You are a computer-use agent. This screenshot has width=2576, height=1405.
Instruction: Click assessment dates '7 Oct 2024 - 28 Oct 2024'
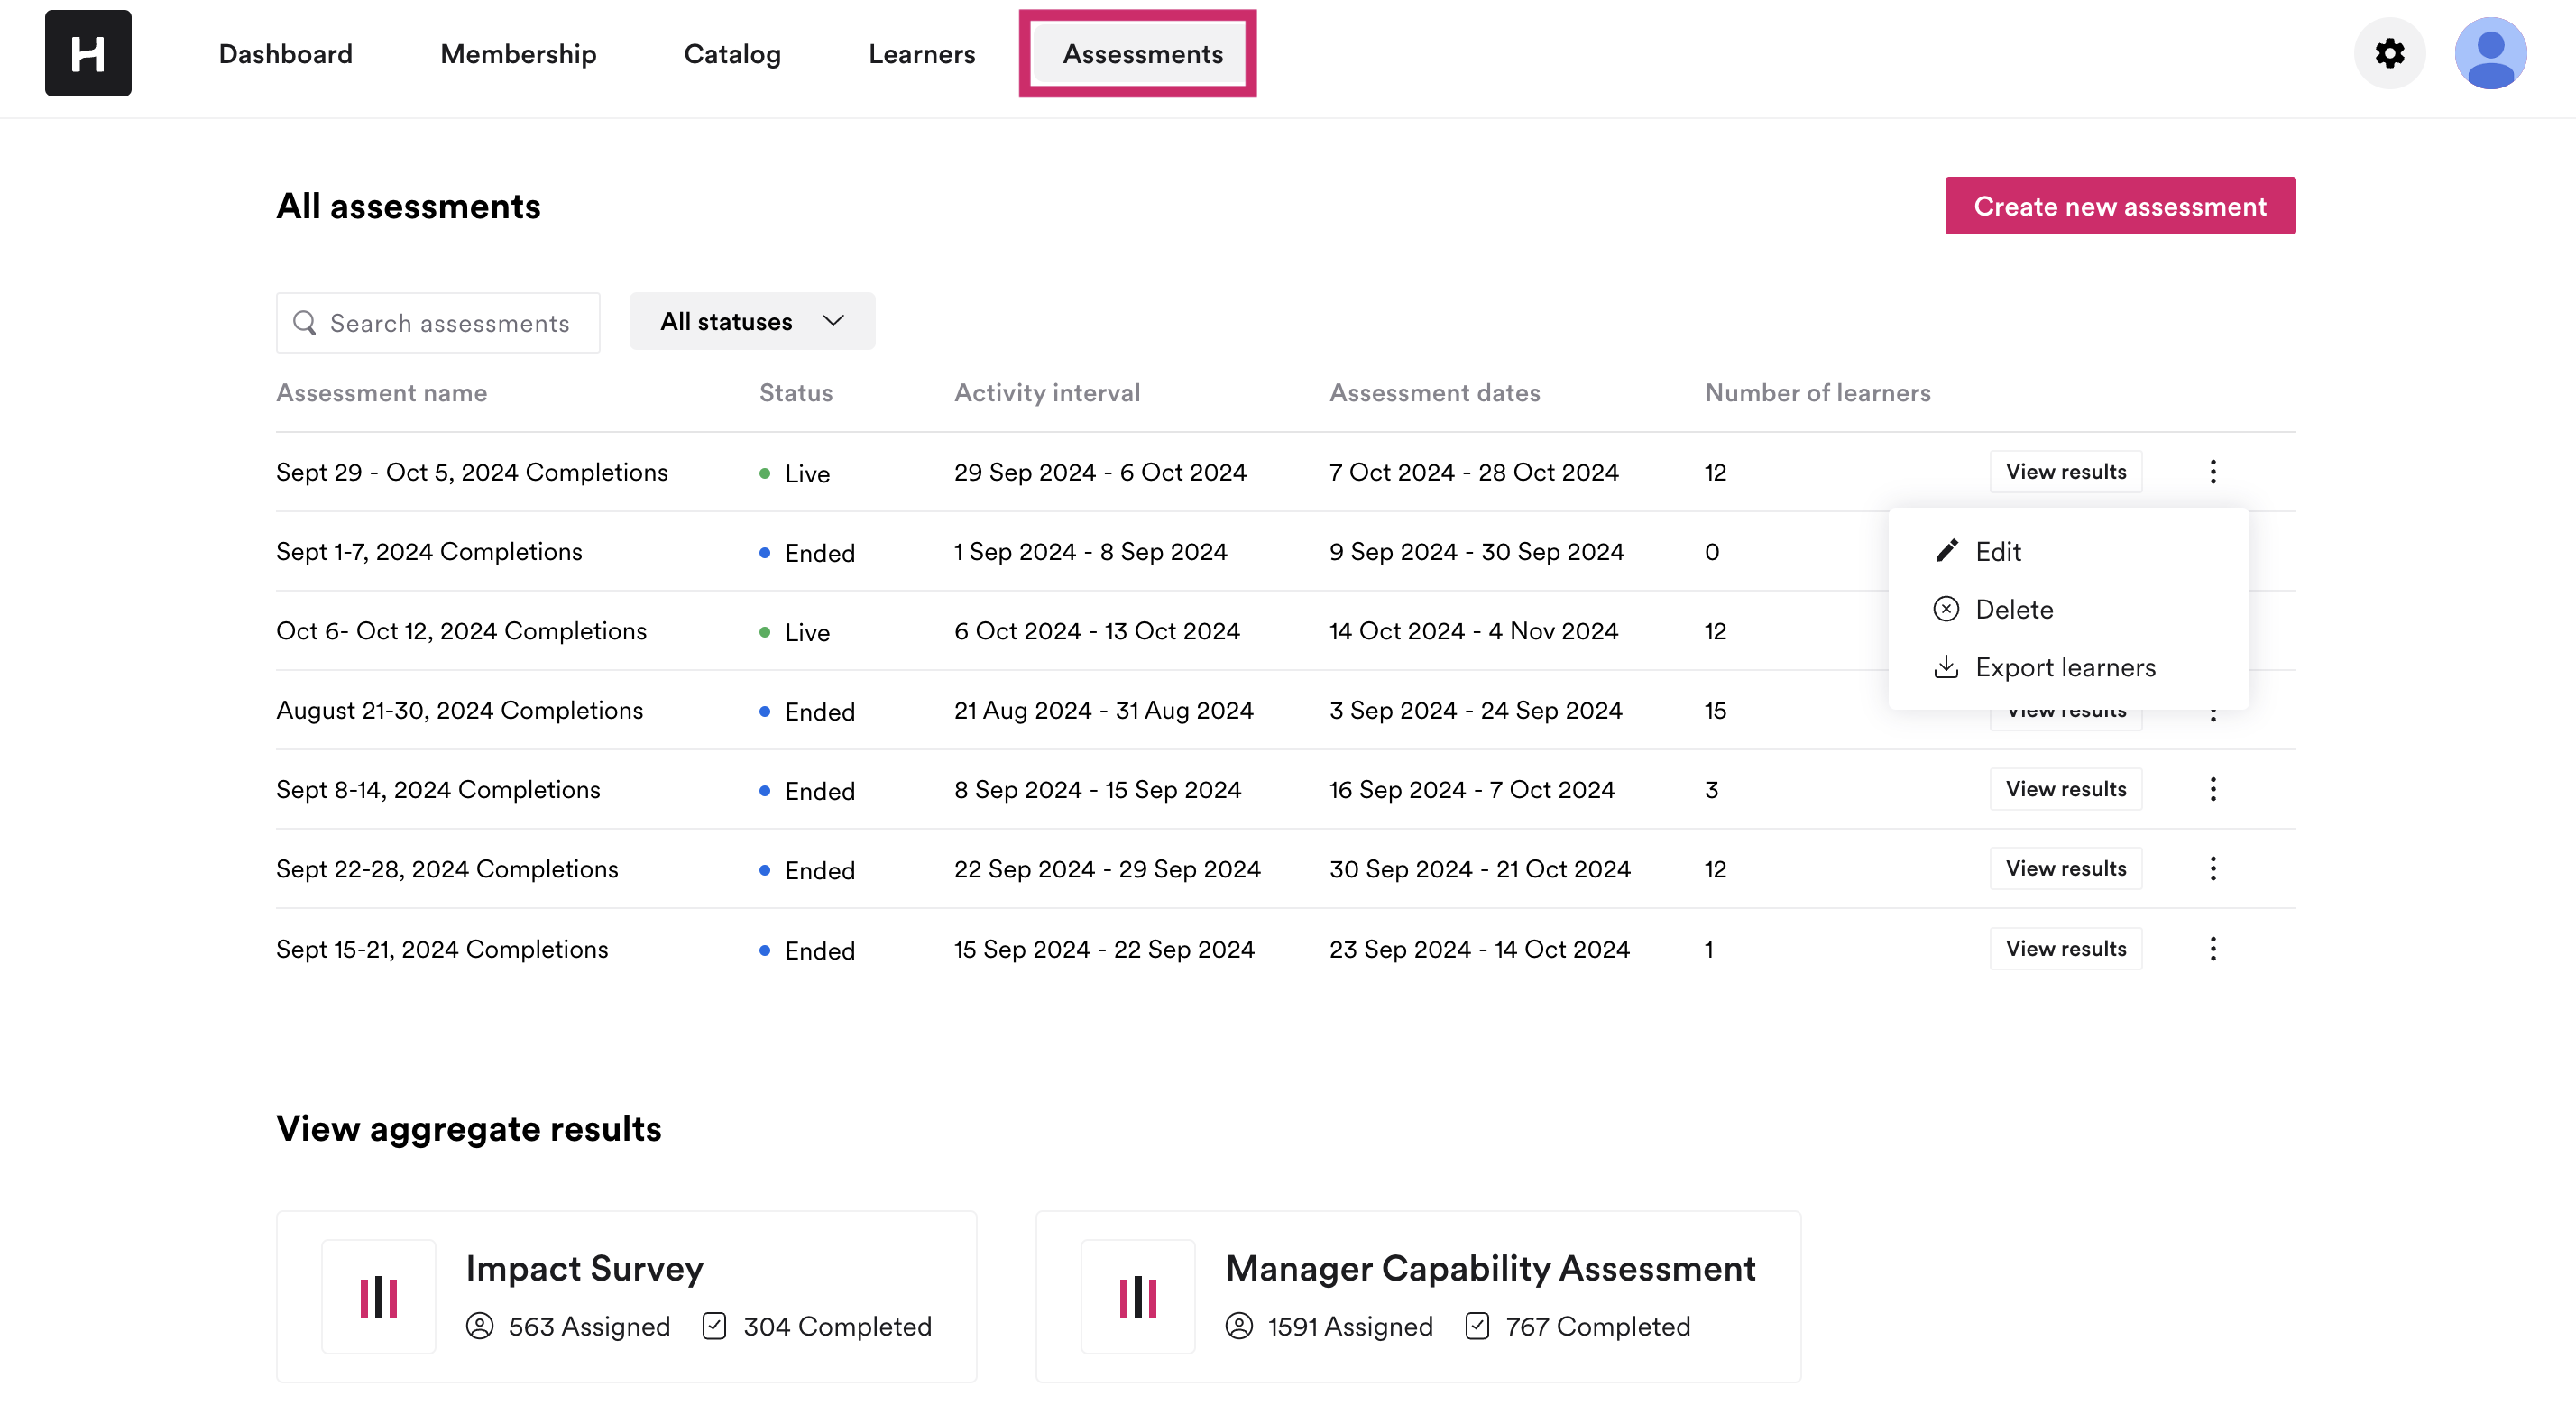[x=1474, y=472]
